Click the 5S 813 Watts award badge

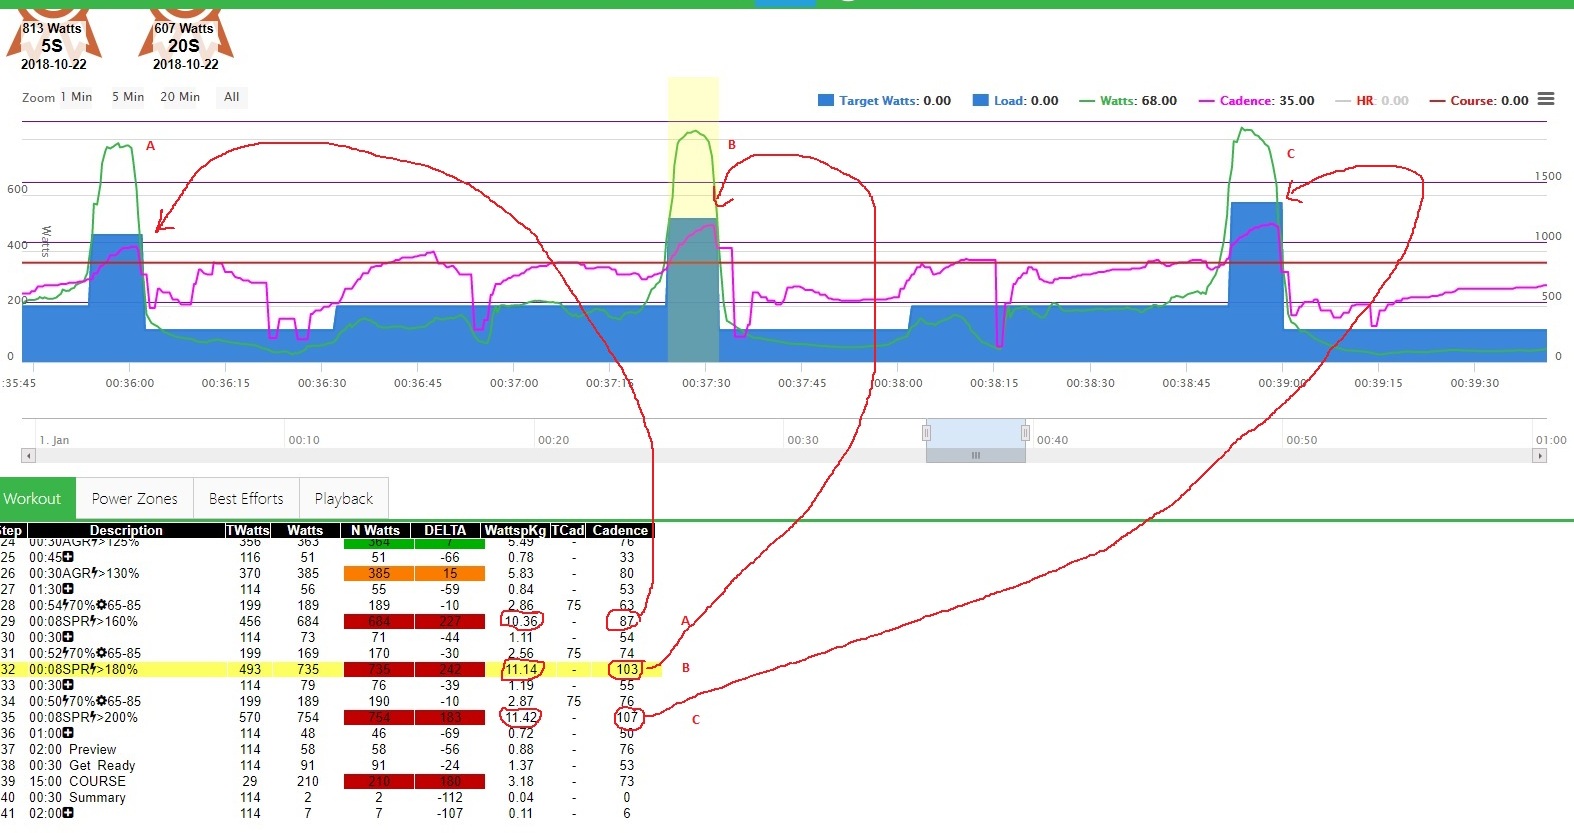[x=53, y=40]
